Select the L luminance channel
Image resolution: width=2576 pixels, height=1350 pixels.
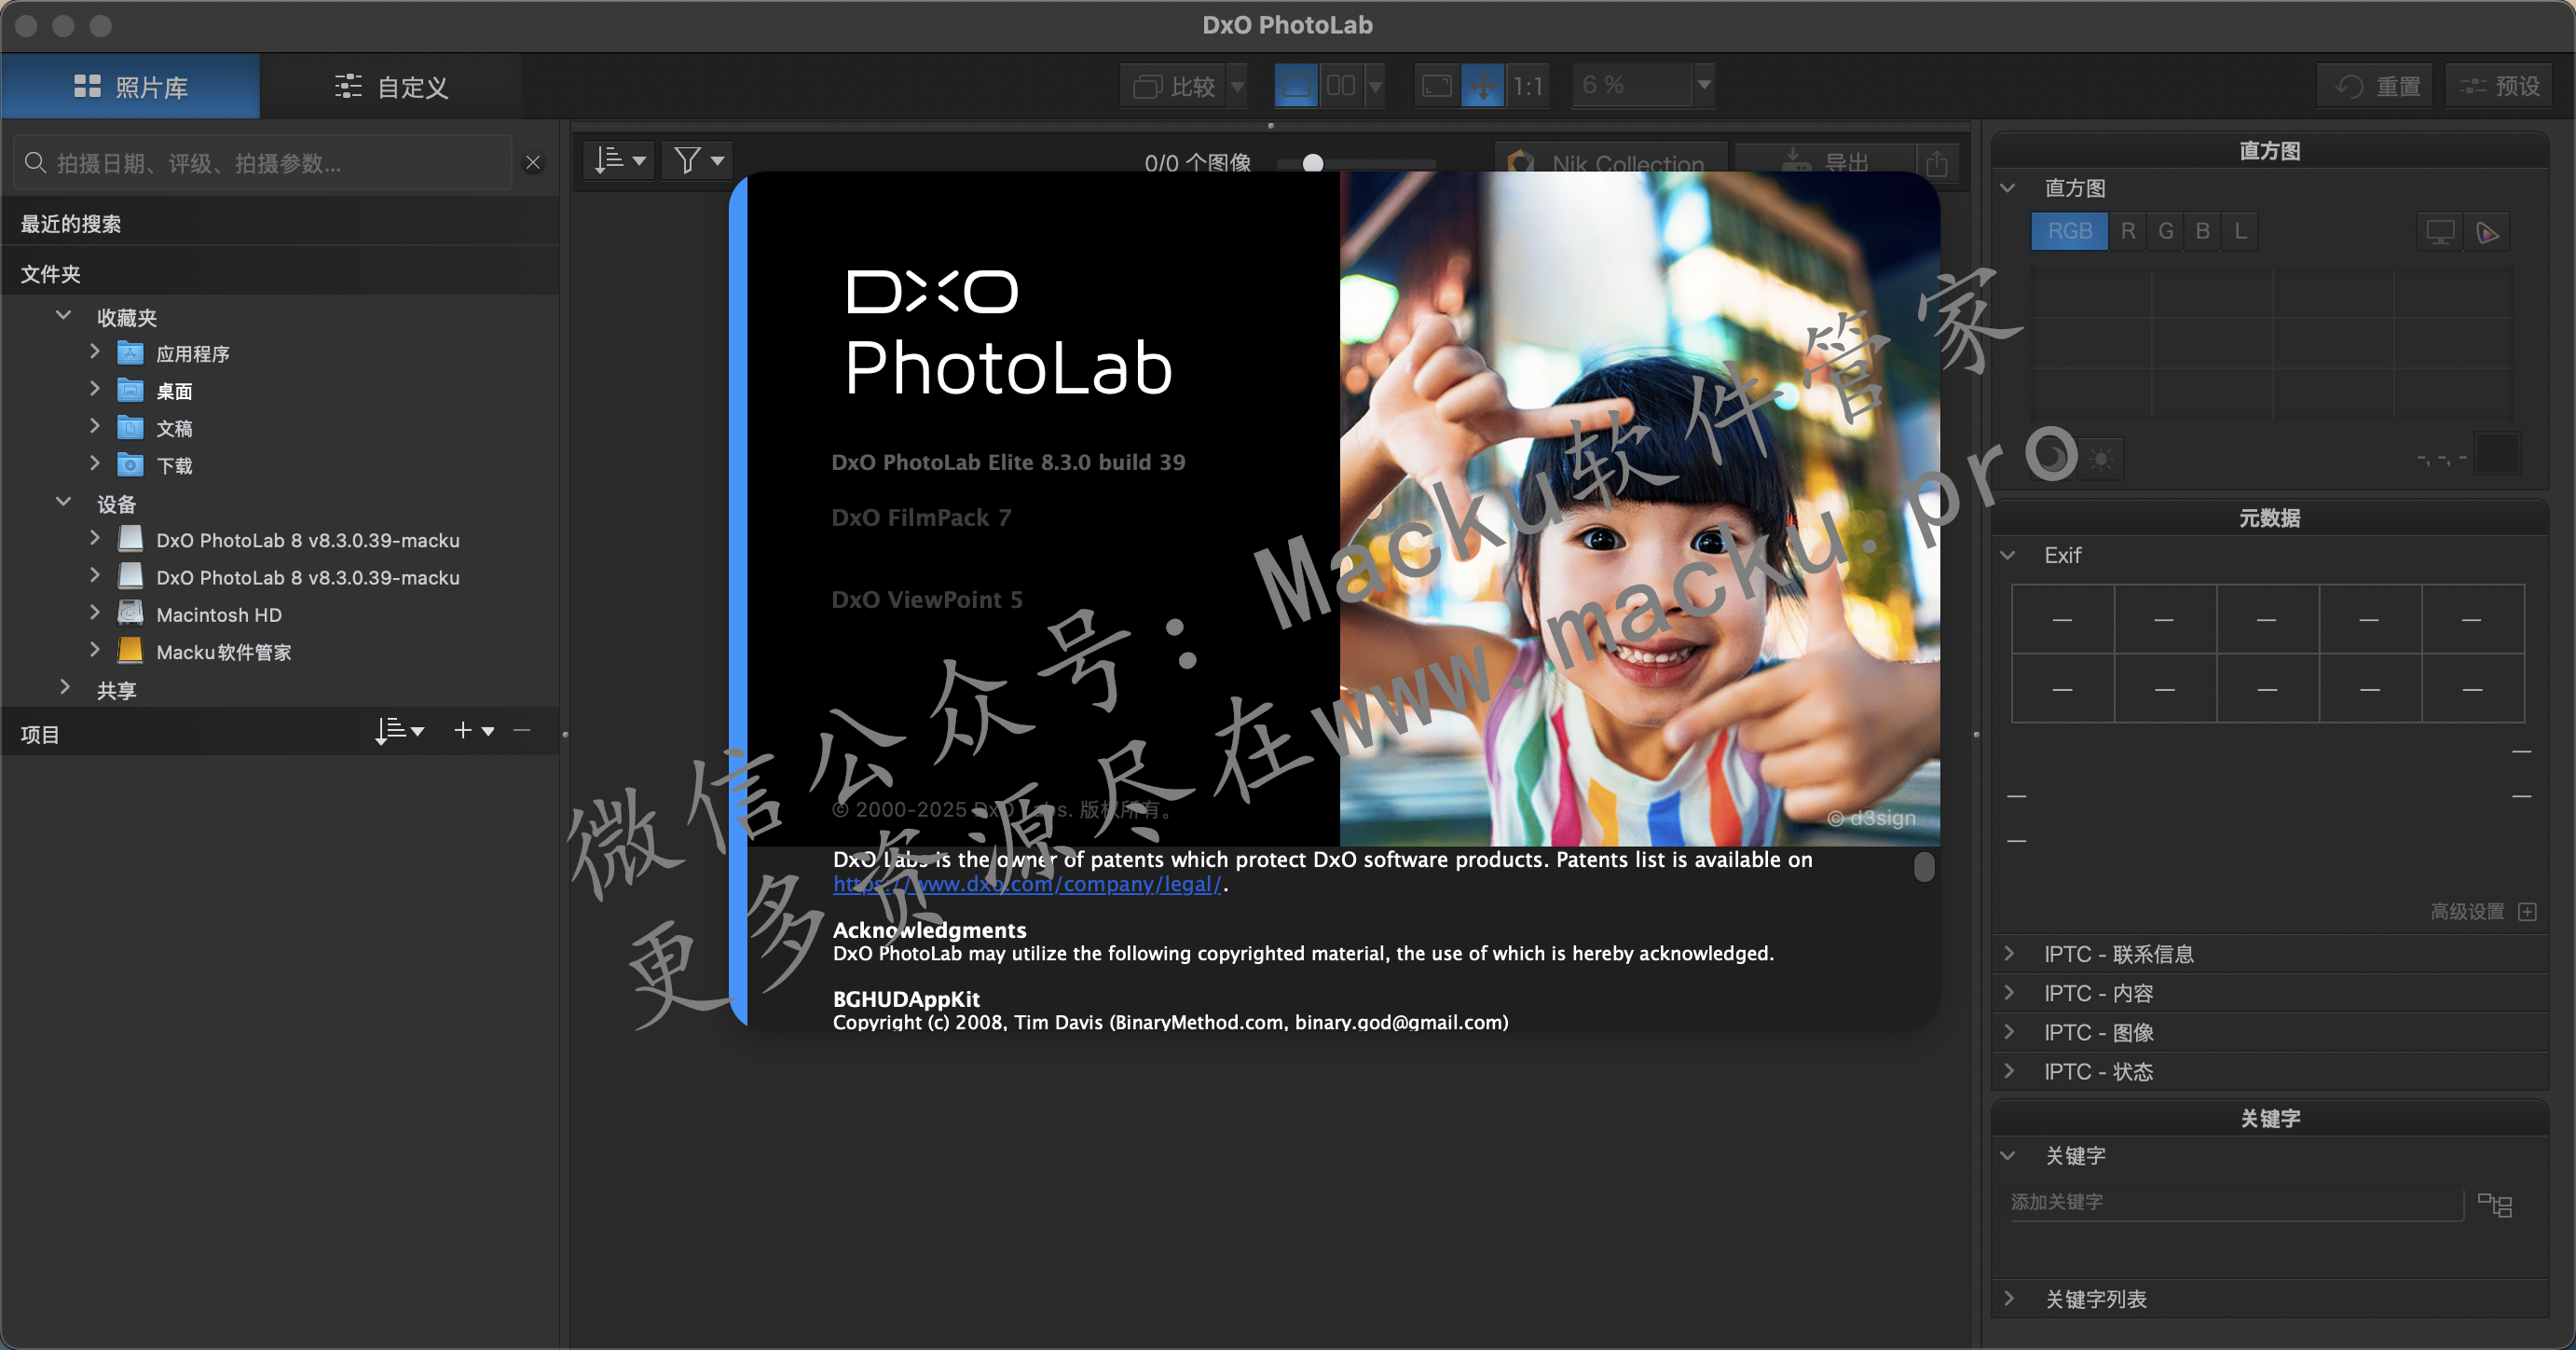[2241, 231]
